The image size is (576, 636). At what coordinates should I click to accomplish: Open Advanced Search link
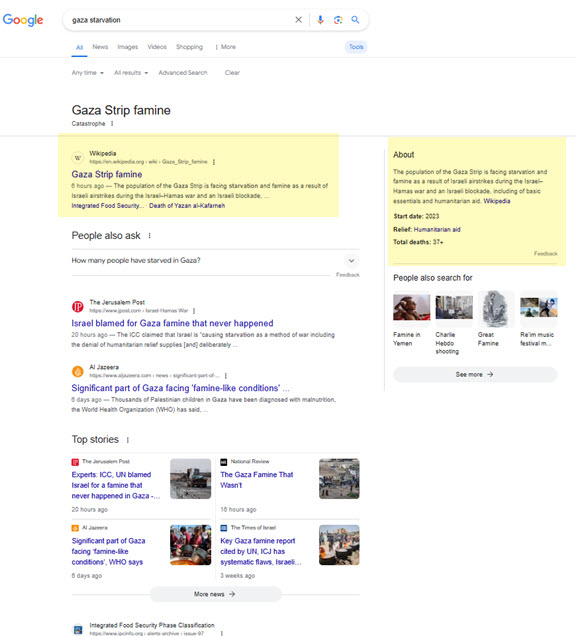[x=183, y=73]
